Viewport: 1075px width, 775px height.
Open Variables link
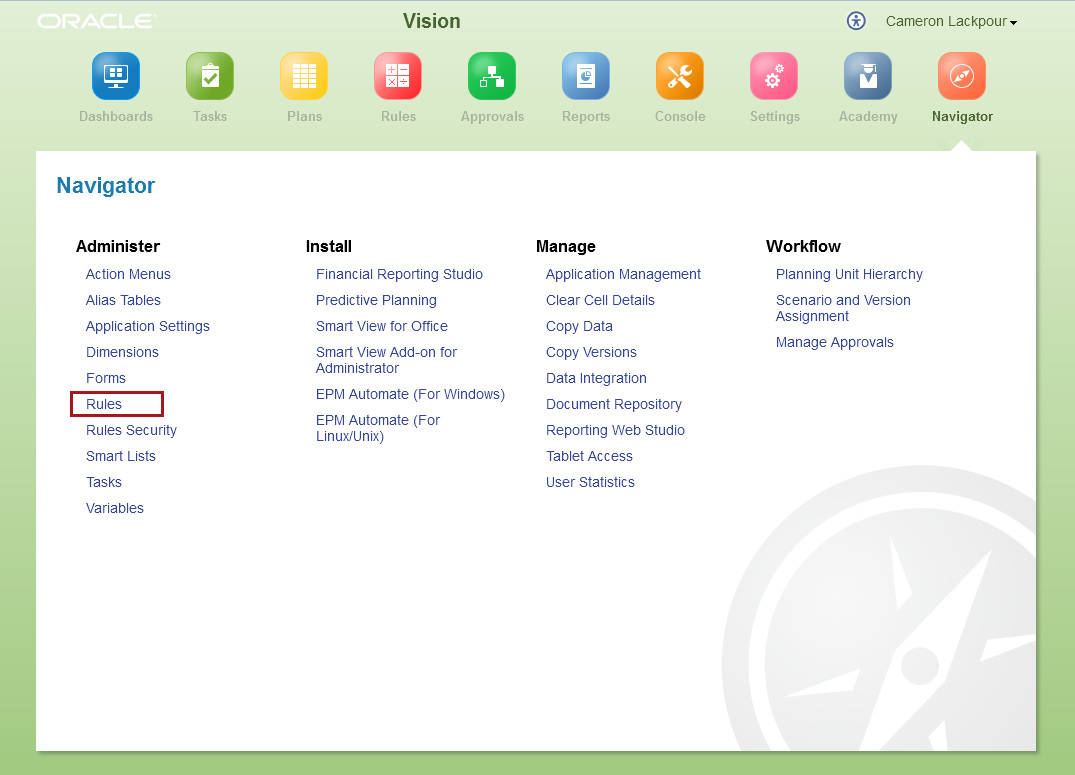pos(114,508)
